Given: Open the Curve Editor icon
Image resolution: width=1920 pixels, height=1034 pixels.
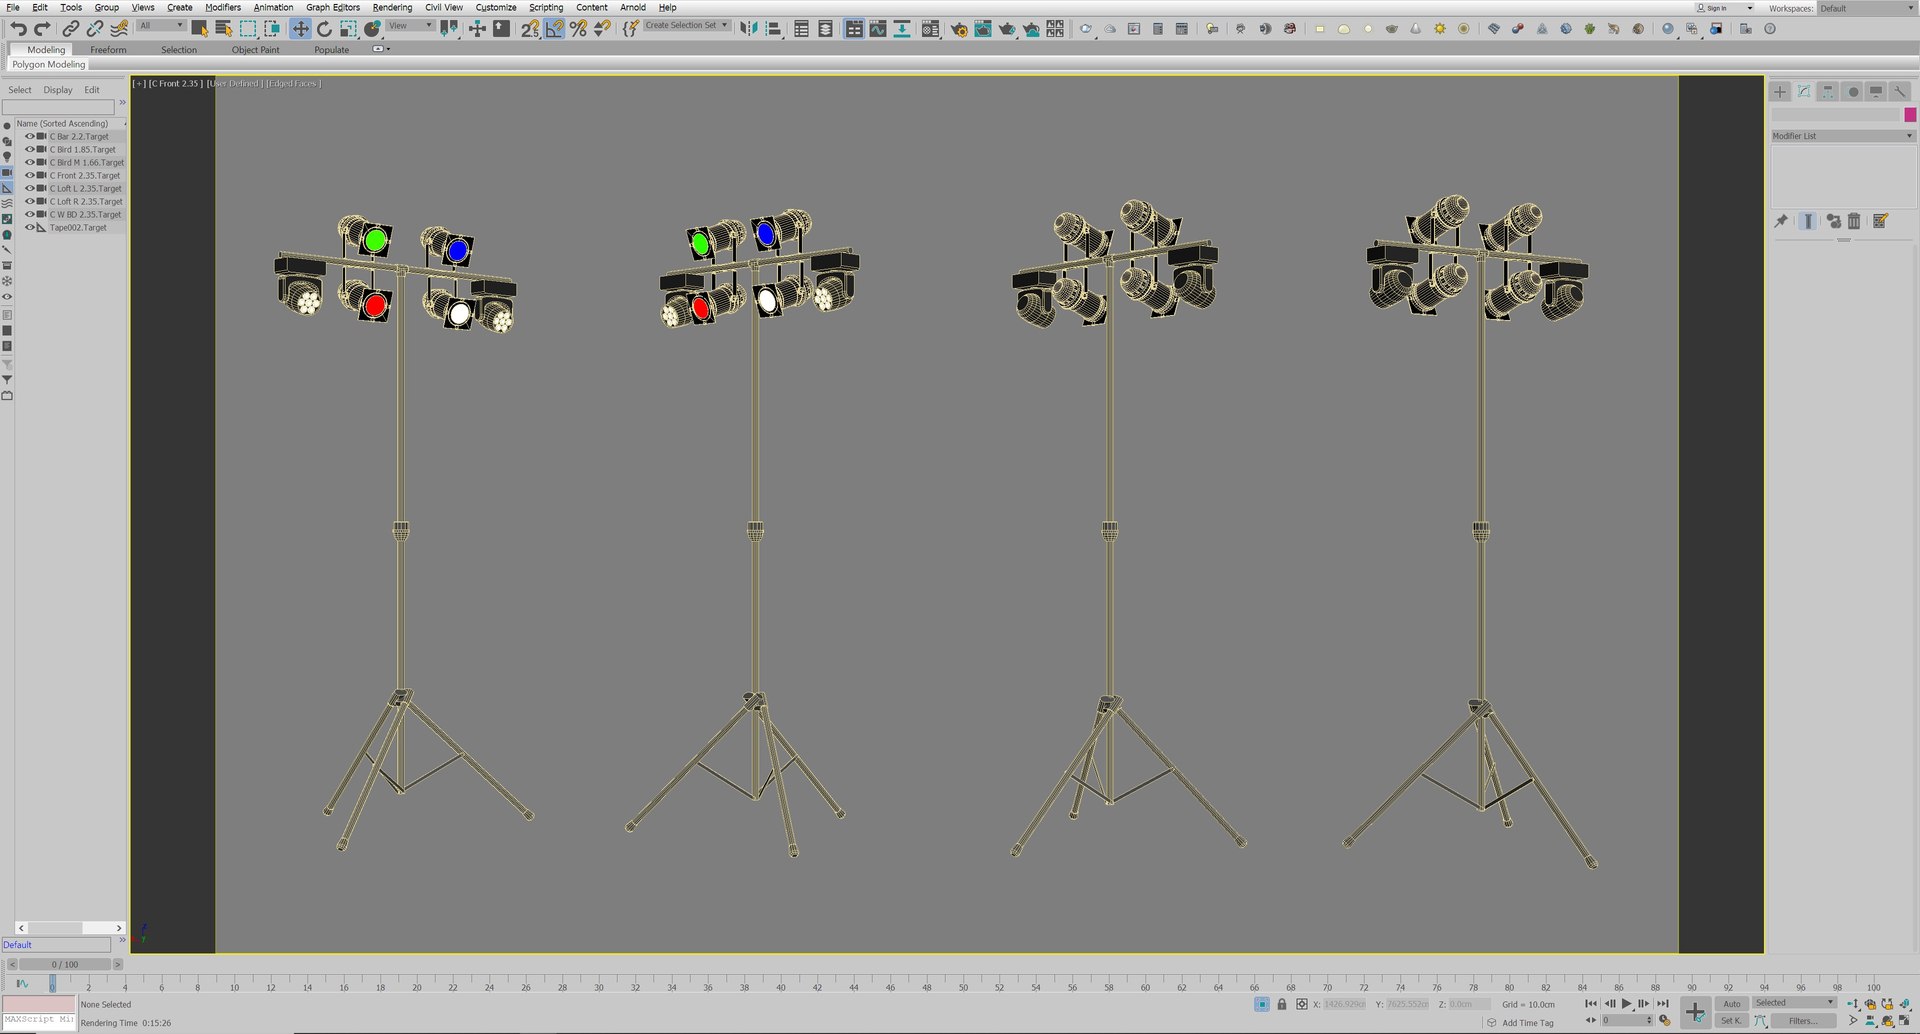Looking at the screenshot, I should (x=878, y=29).
